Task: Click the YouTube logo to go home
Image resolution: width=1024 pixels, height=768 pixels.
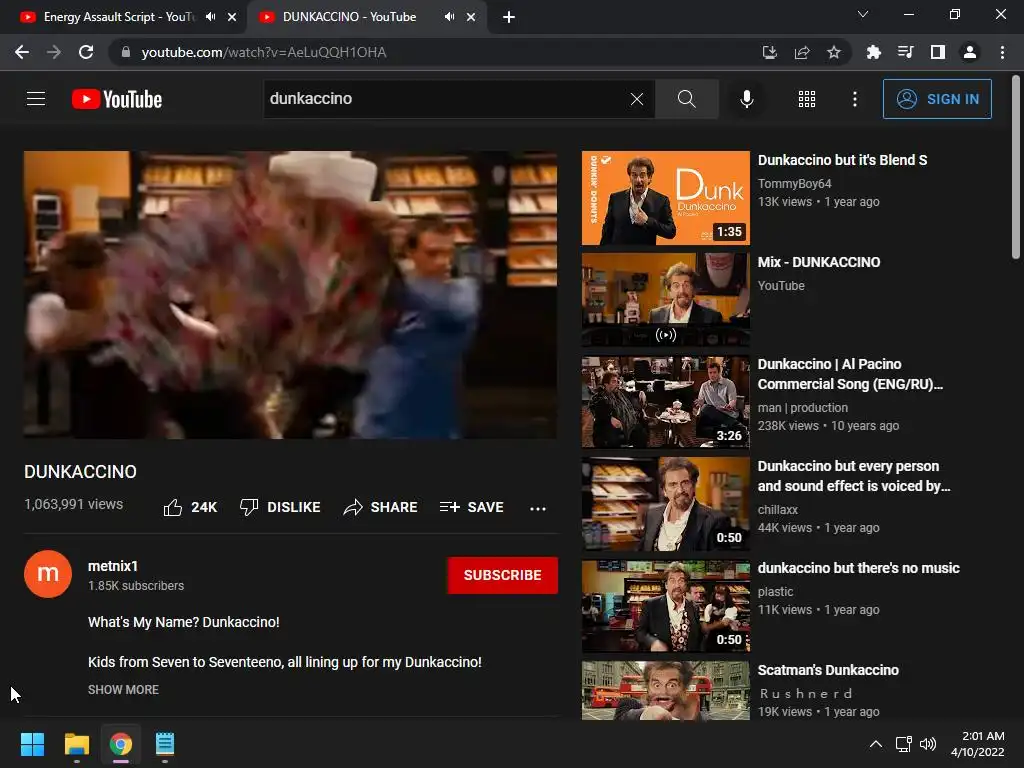Action: pos(117,99)
